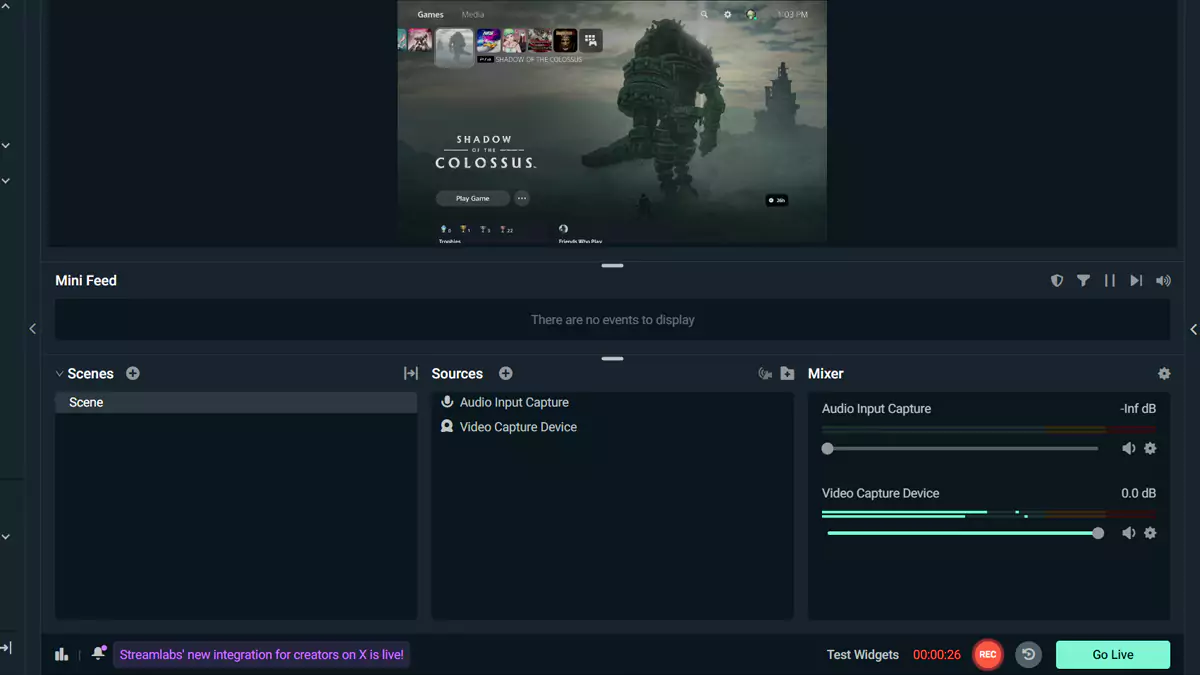This screenshot has height=675, width=1200.
Task: Expand second chevron in left sidebar
Action: [x=5, y=181]
